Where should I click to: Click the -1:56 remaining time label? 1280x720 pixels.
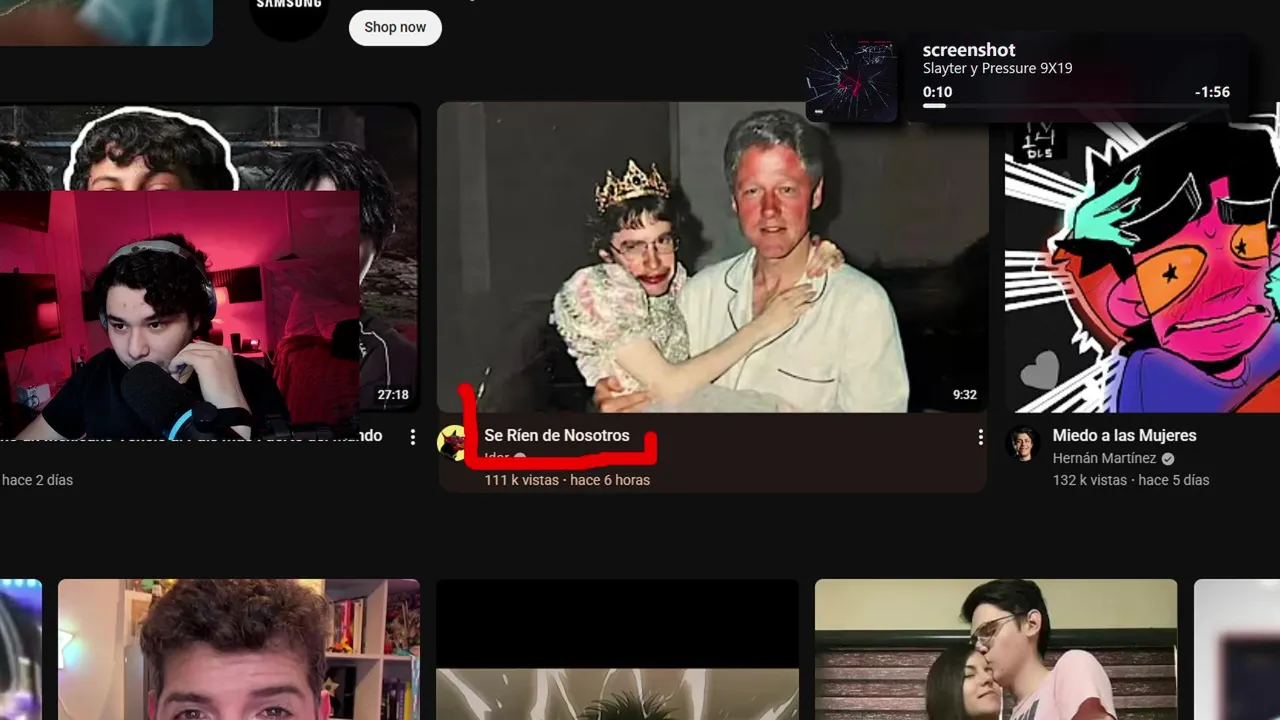pyautogui.click(x=1212, y=92)
